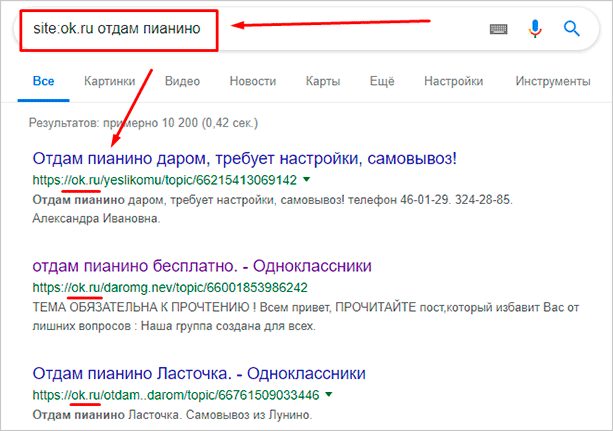Viewport: 613px width, 431px height.
Task: Click the magnifying glass search icon
Action: 572,29
